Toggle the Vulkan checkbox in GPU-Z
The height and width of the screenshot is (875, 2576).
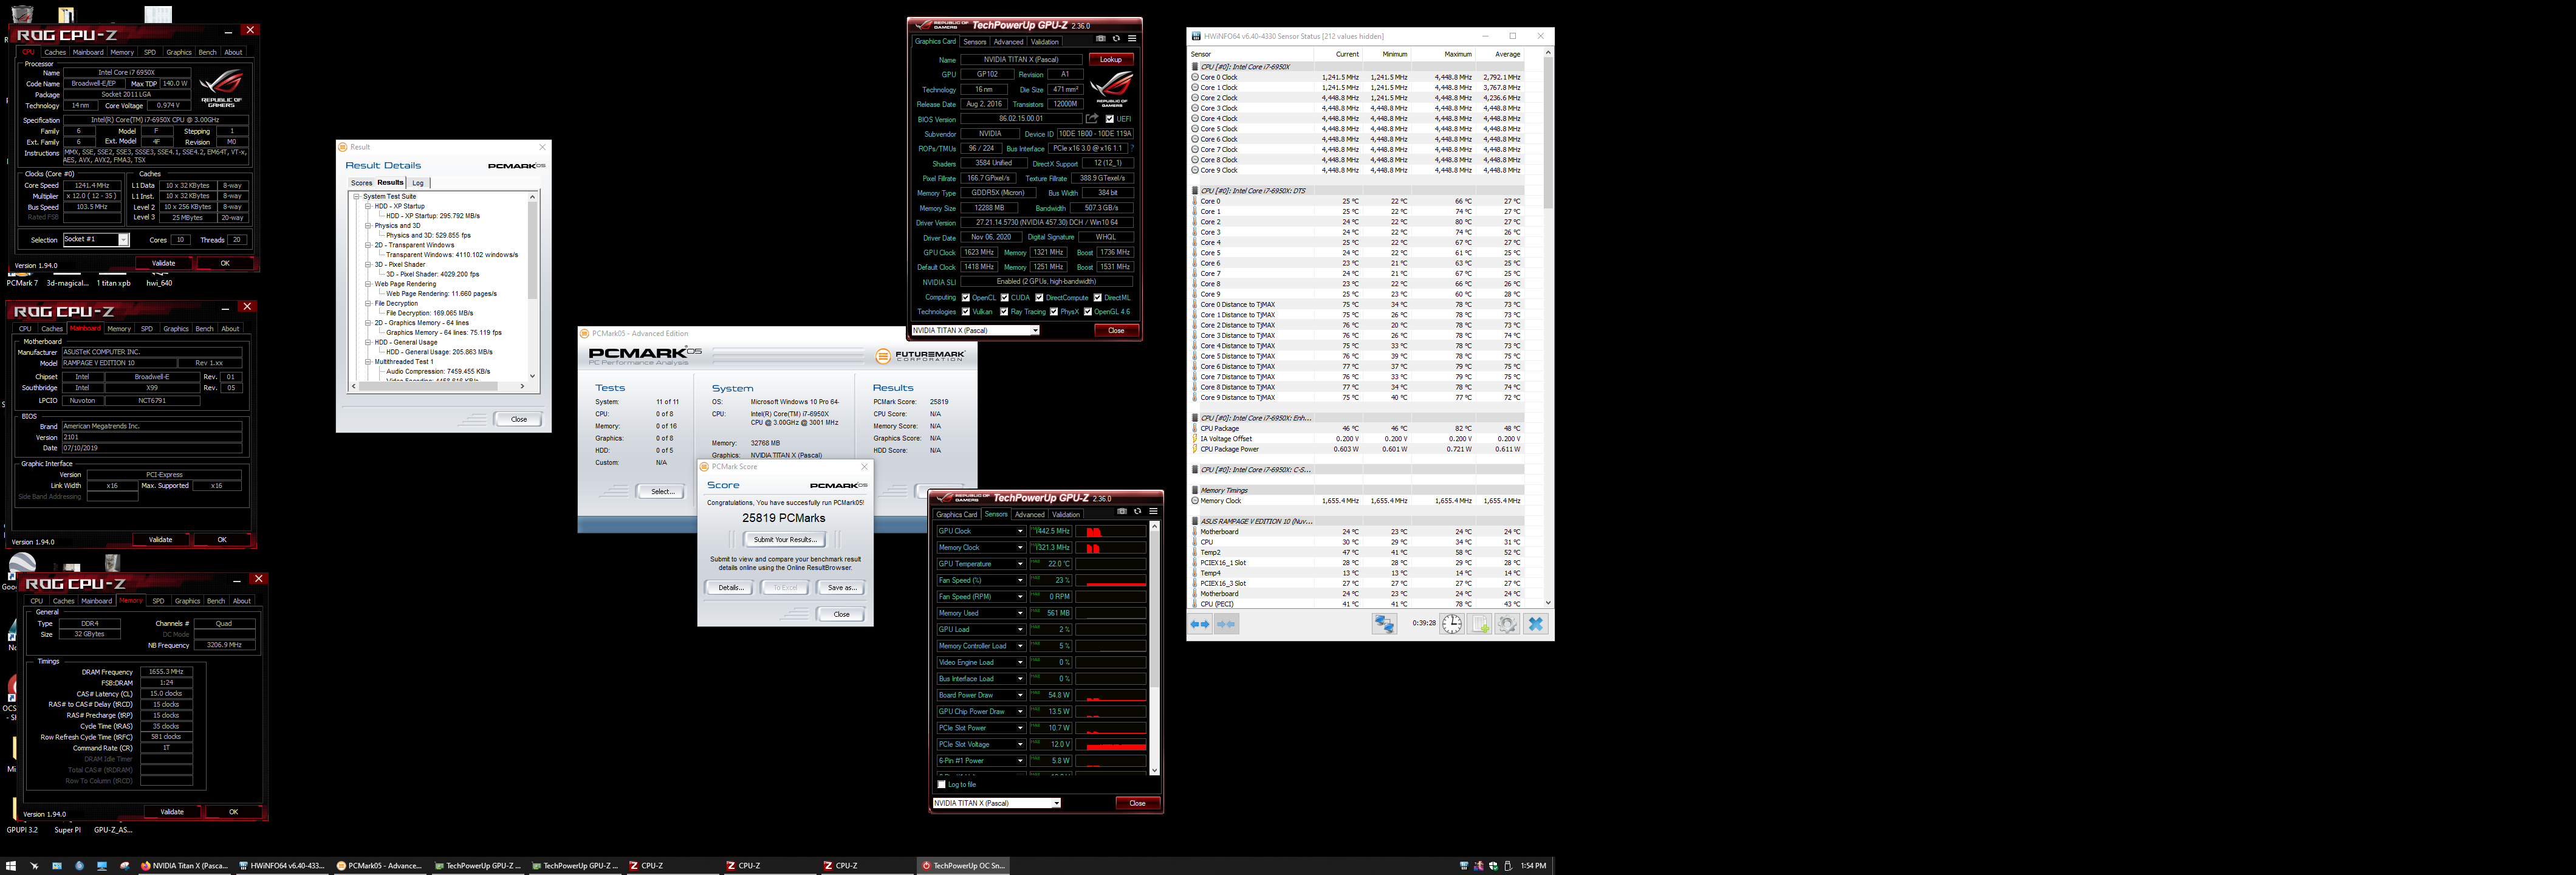[966, 312]
